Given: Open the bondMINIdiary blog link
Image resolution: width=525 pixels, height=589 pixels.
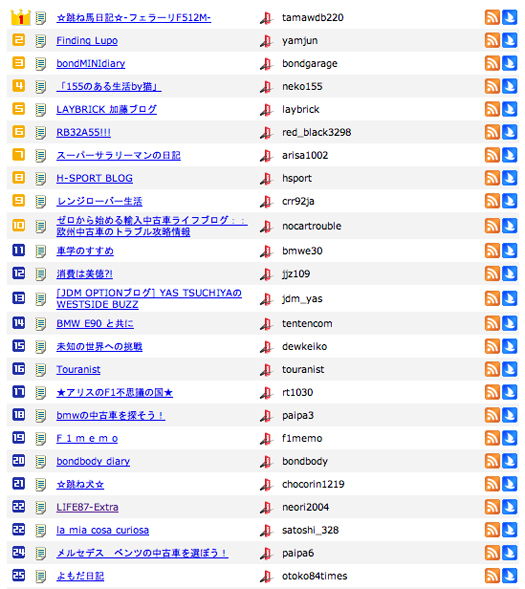Looking at the screenshot, I should pyautogui.click(x=91, y=63).
